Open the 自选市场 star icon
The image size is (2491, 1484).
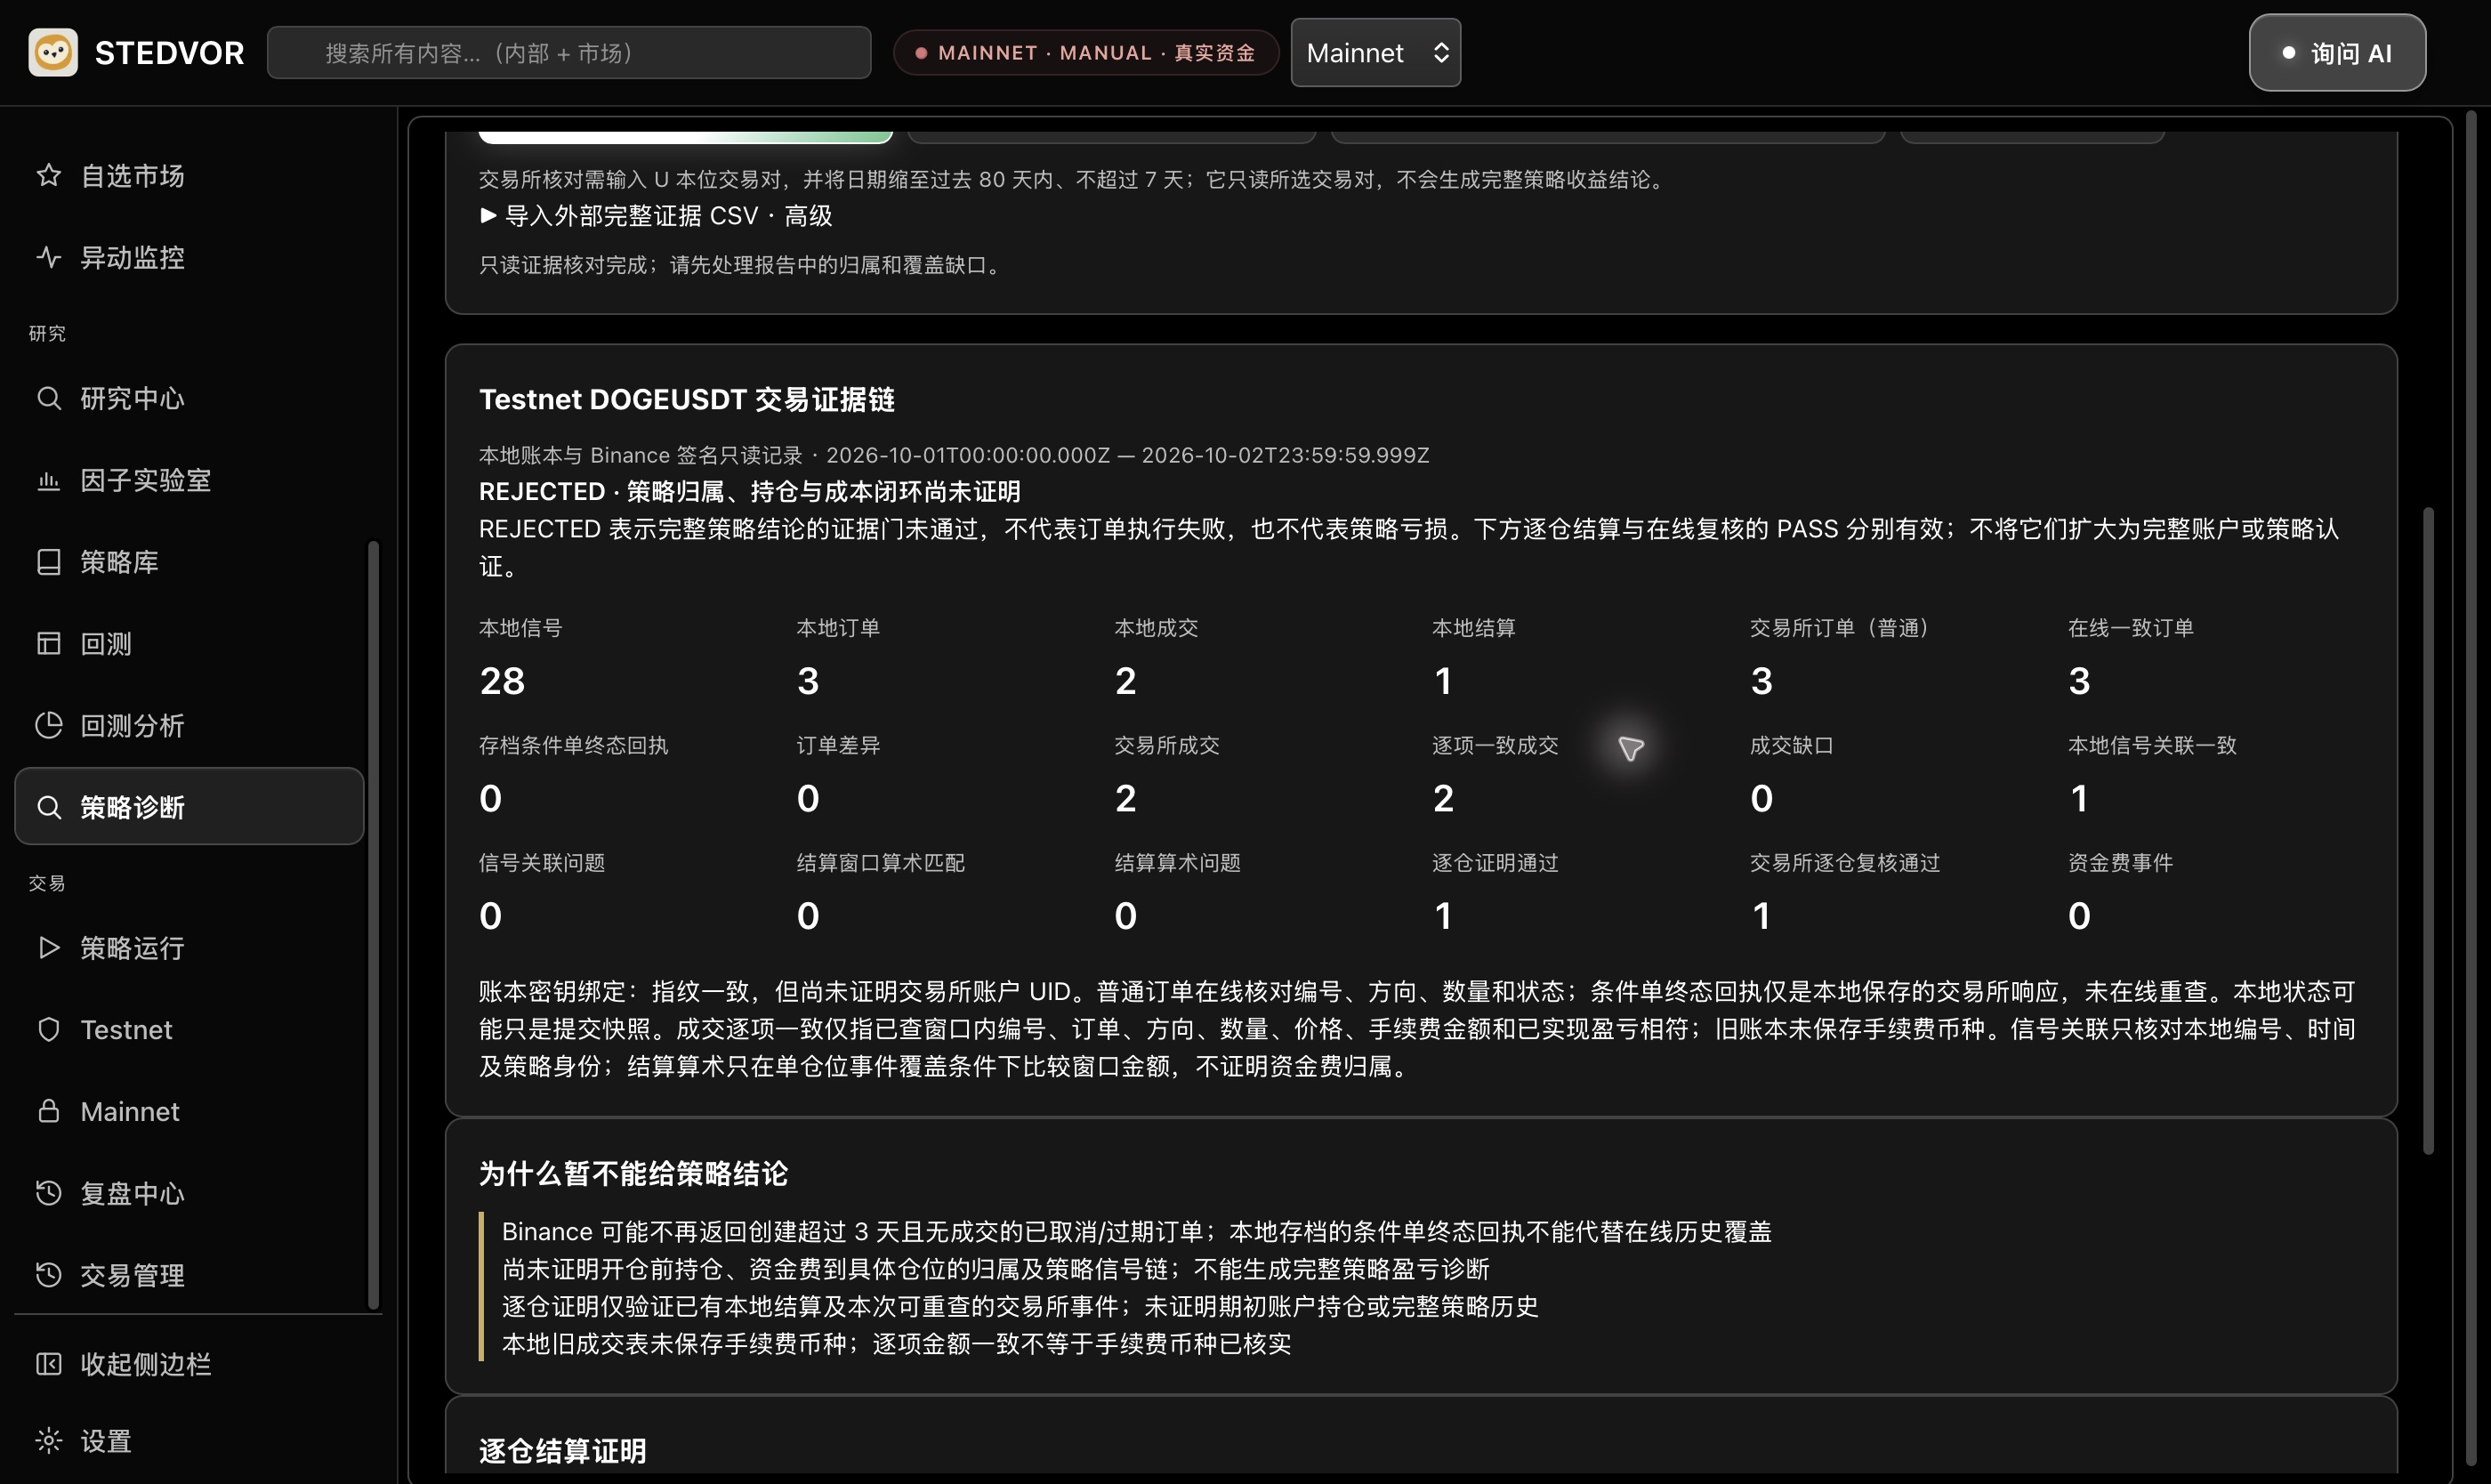point(48,176)
